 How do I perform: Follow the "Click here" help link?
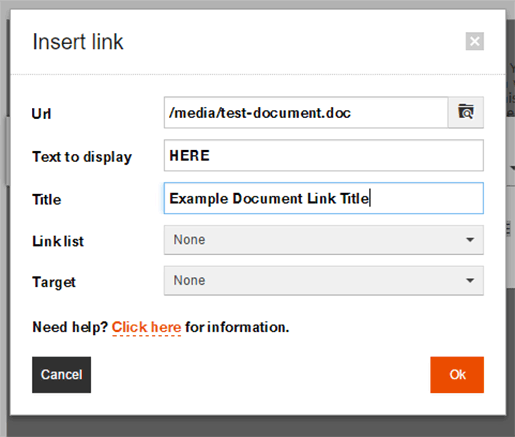pos(146,327)
